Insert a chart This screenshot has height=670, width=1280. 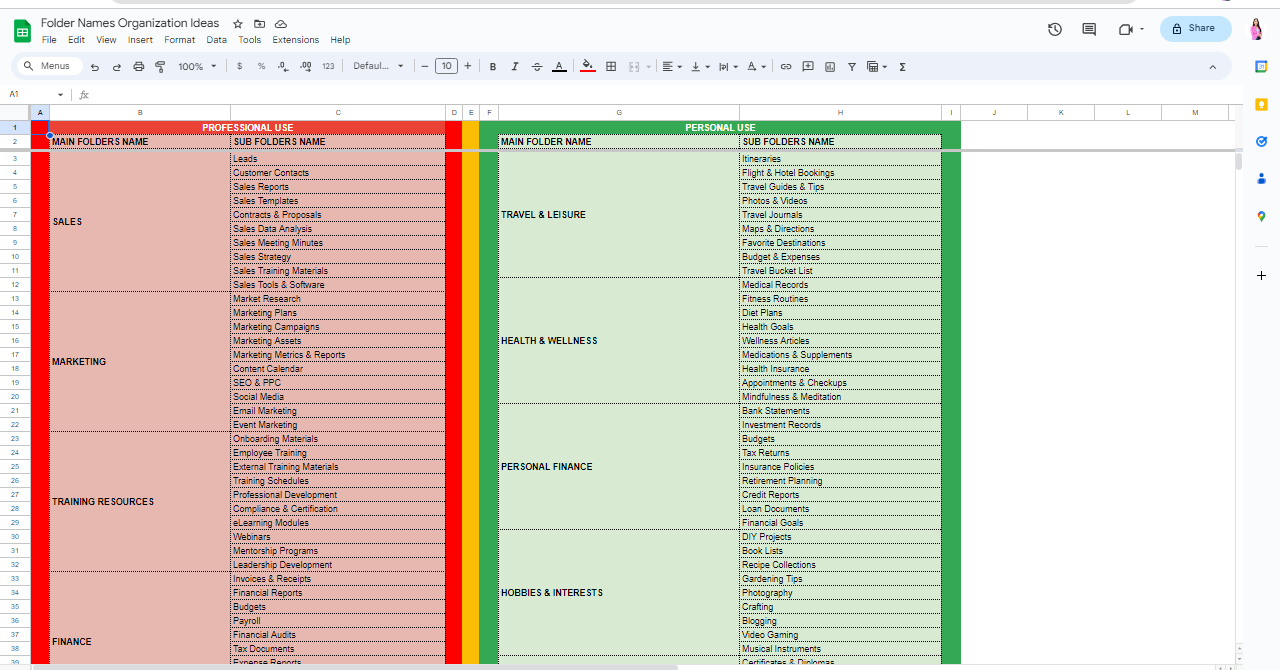tap(830, 67)
